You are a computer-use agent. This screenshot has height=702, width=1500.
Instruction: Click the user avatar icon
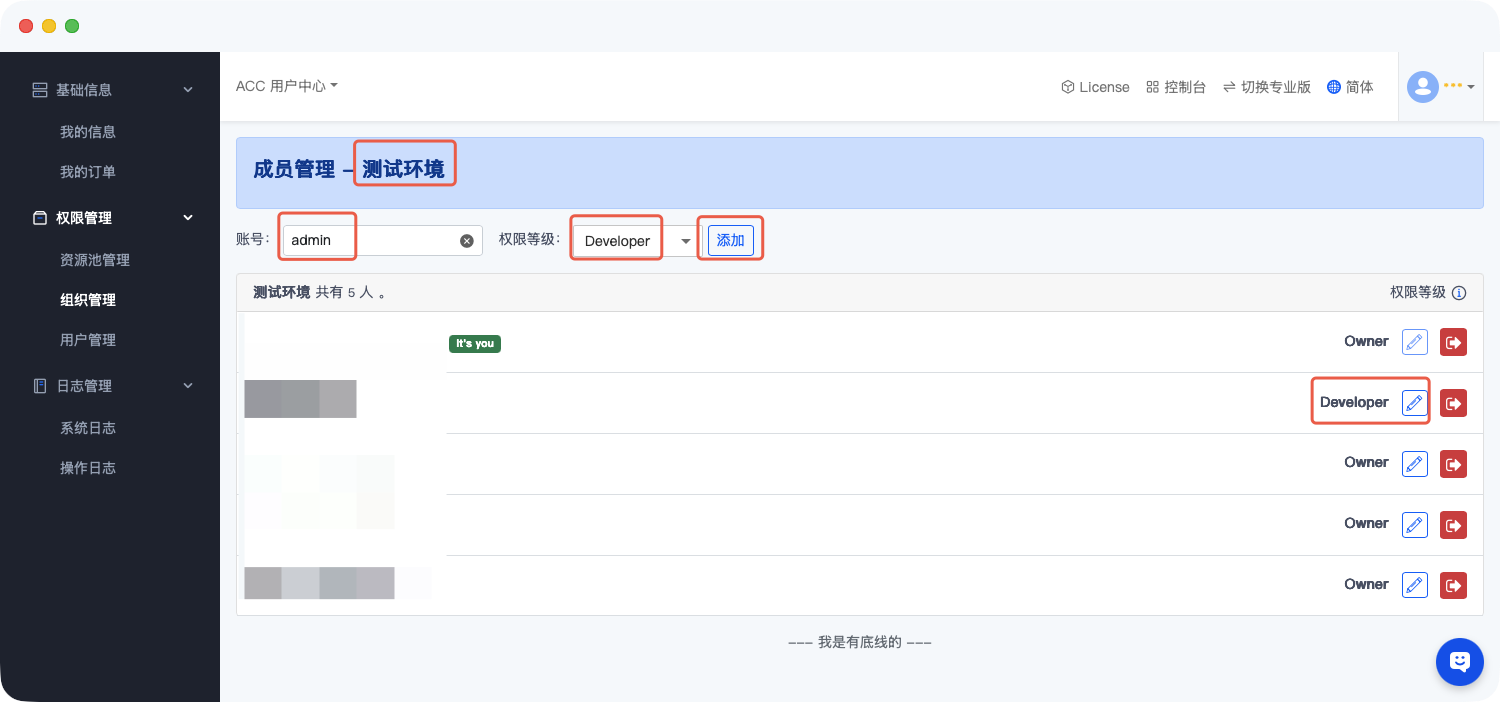(x=1422, y=87)
